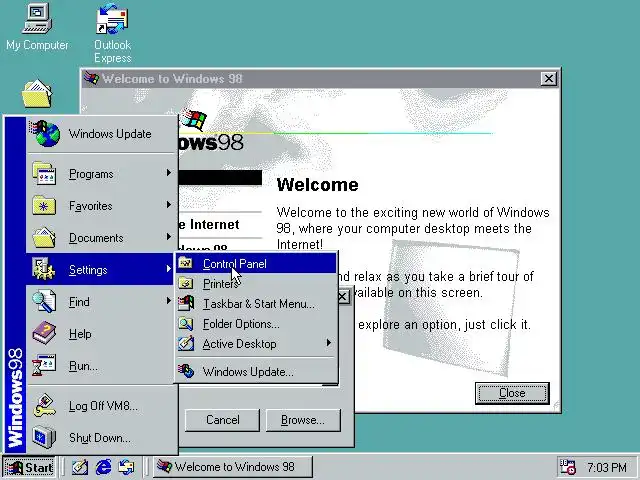This screenshot has width=640, height=480.
Task: Click the Programs folder icon
Action: (44, 173)
